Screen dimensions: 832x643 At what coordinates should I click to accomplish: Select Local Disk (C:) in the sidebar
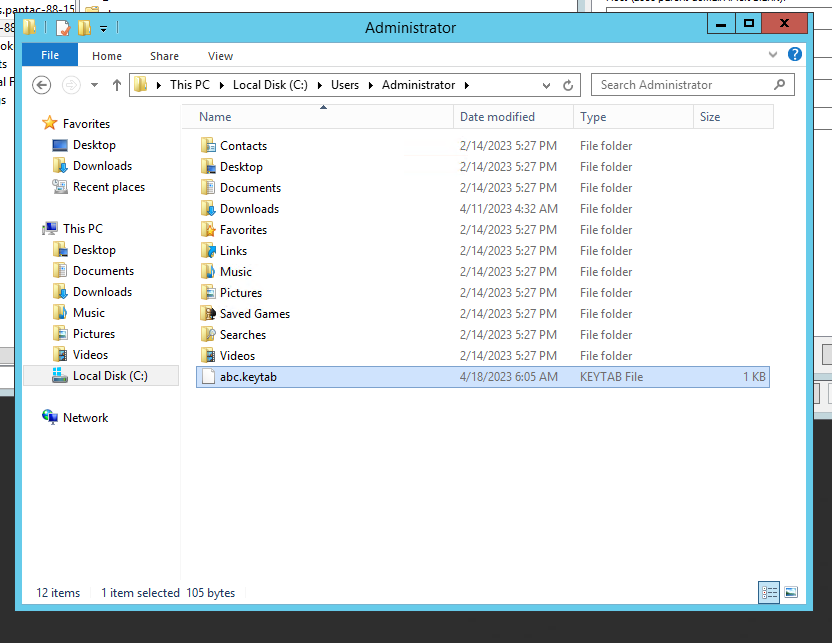[100, 376]
